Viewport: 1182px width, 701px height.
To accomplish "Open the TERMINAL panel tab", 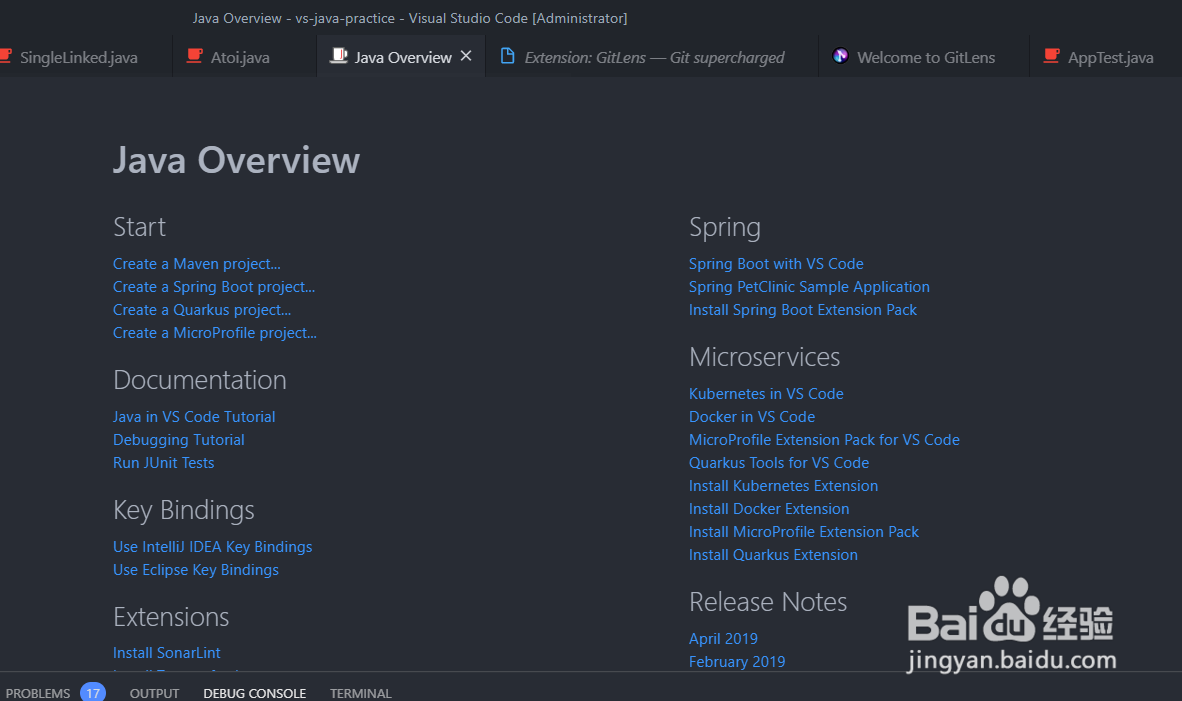I will (360, 693).
